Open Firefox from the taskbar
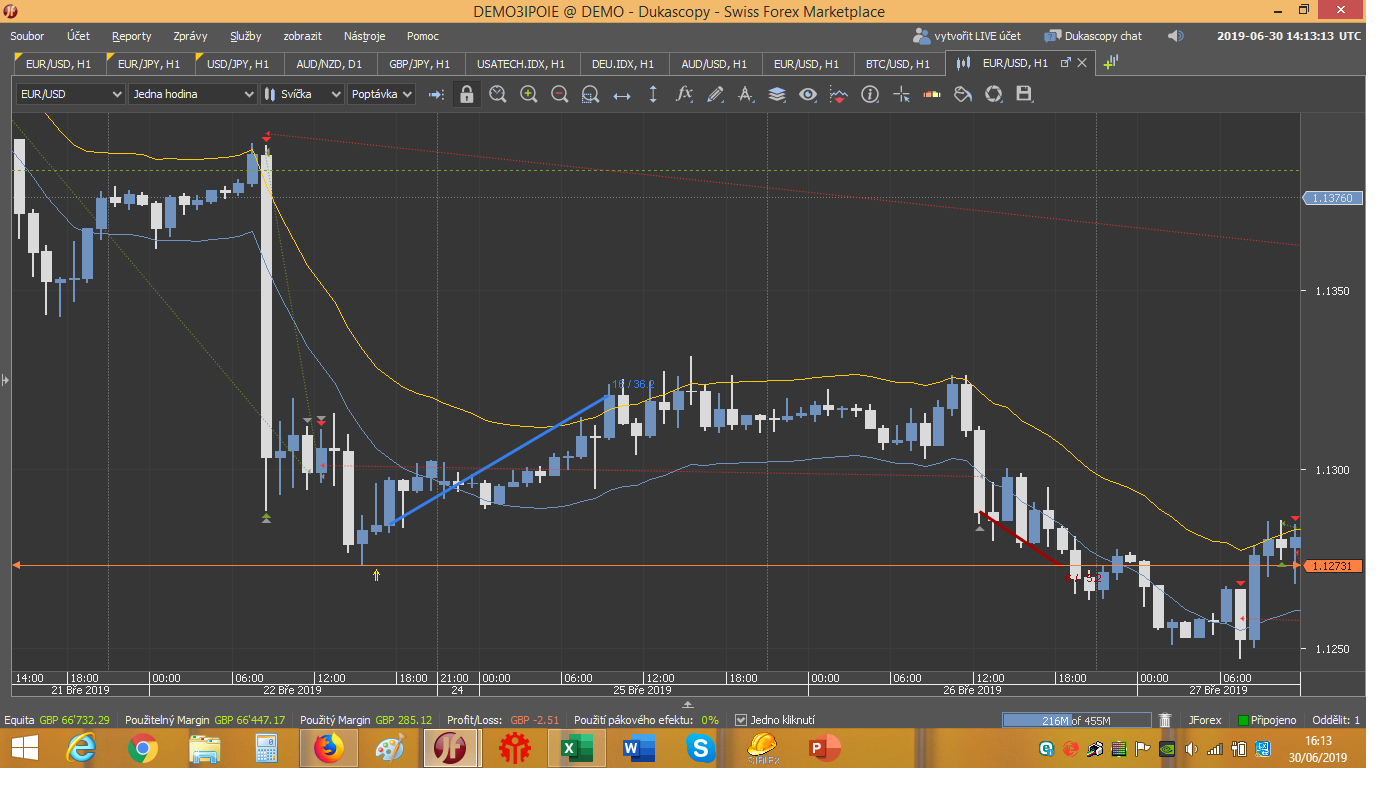This screenshot has width=1399, height=794. (328, 748)
